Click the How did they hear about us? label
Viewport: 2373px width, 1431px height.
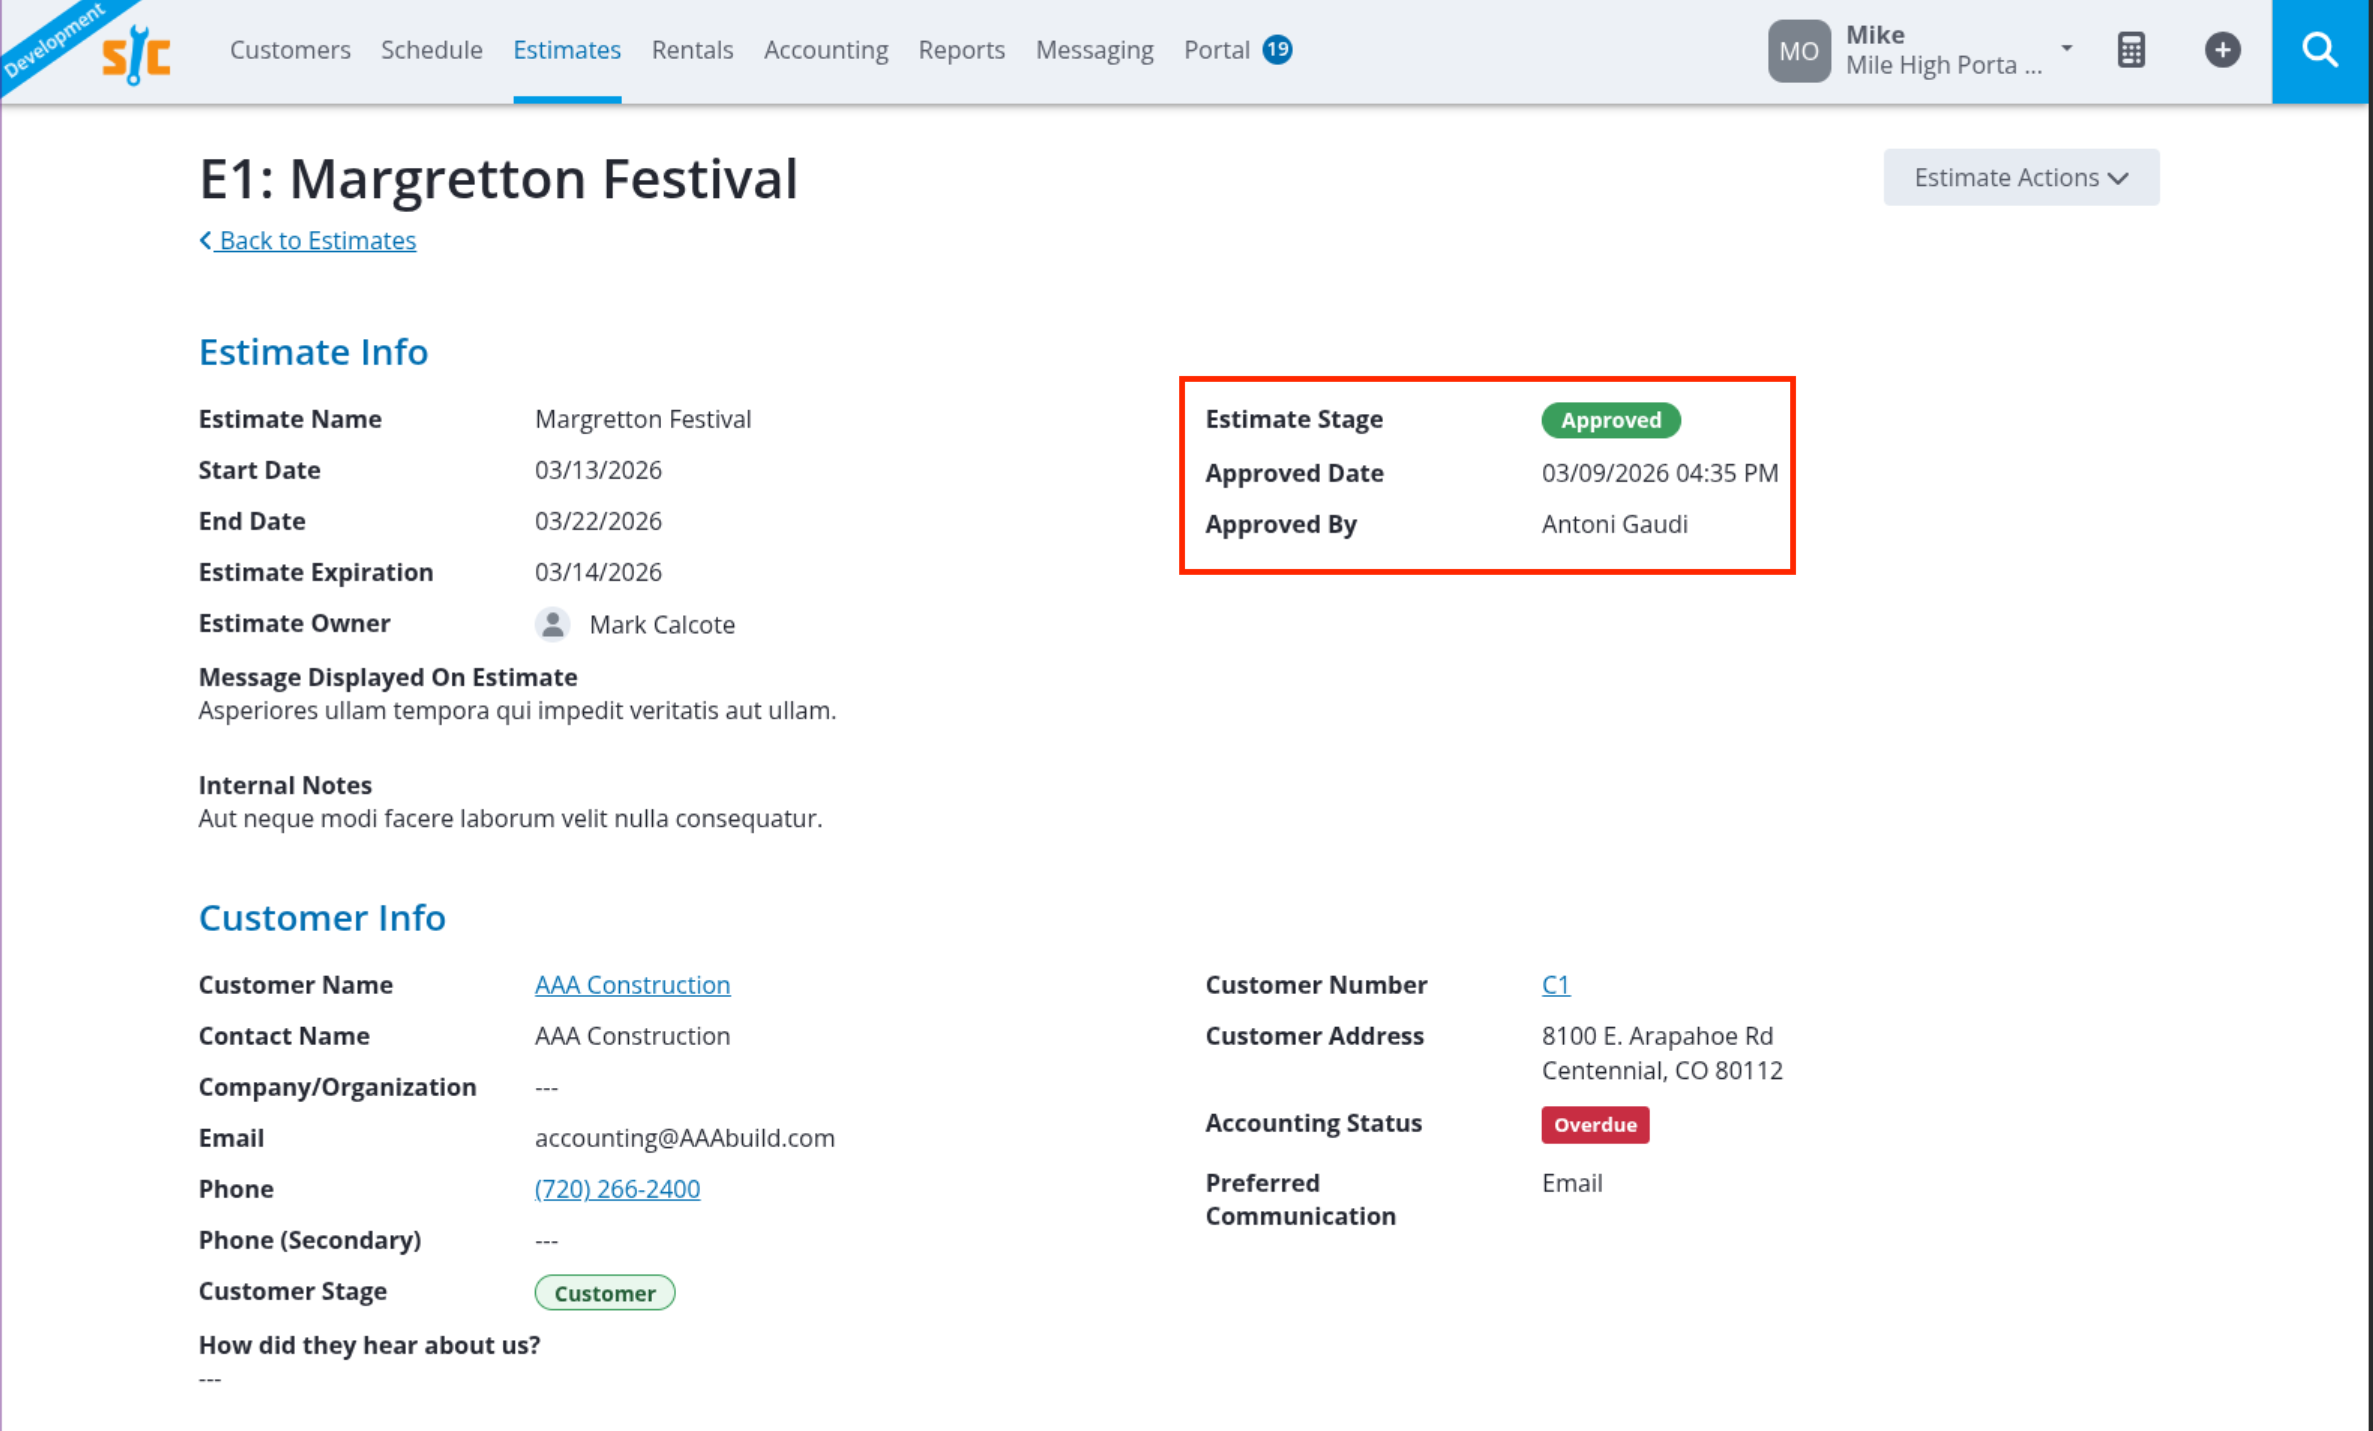tap(369, 1344)
